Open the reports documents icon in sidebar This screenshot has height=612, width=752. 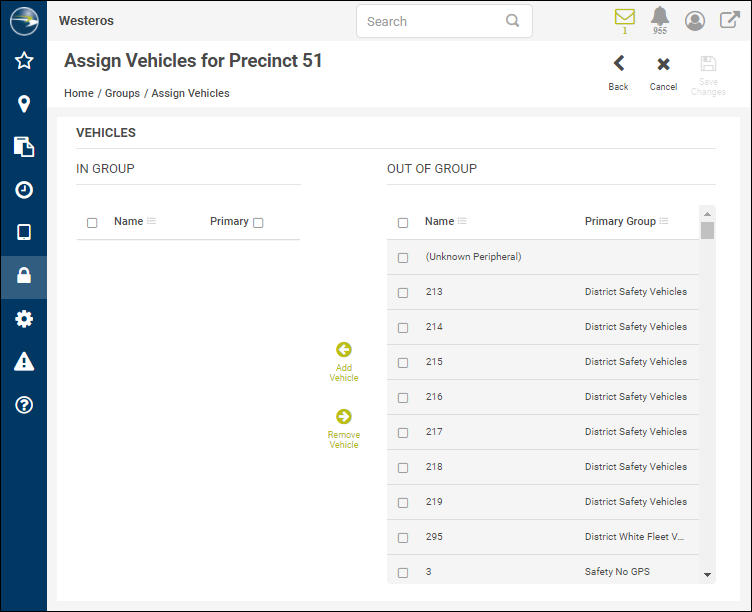[24, 147]
